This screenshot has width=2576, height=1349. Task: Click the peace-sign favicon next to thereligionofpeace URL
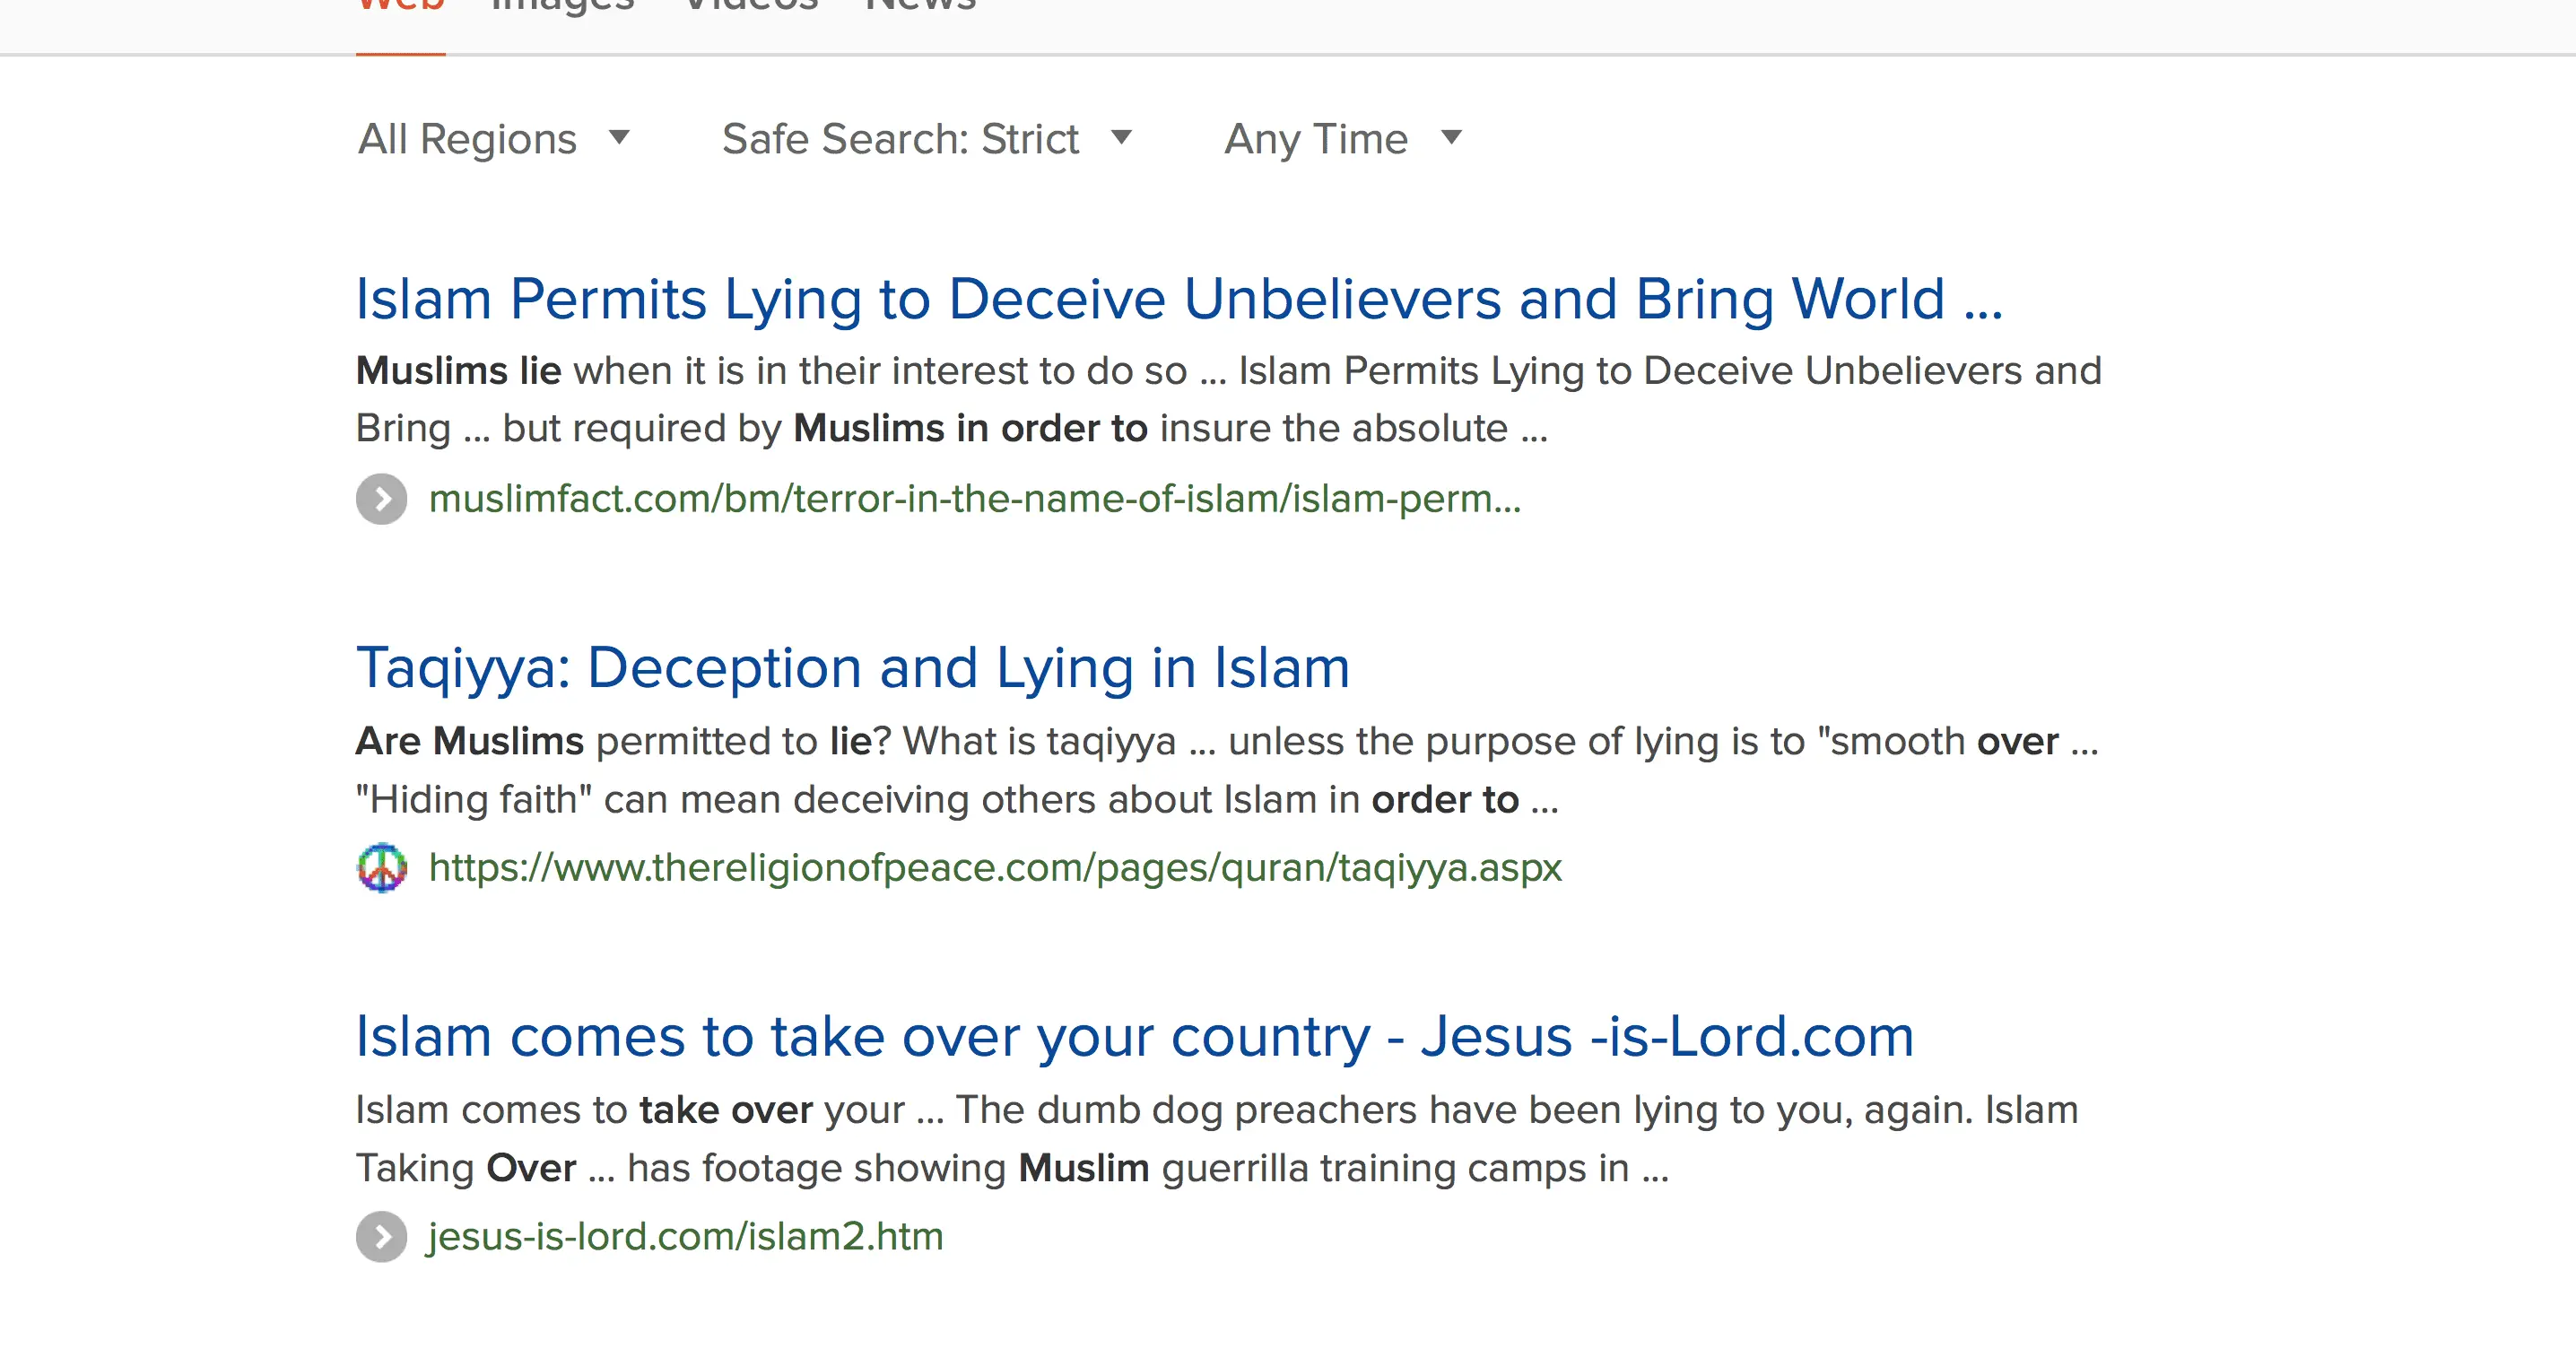coord(382,868)
